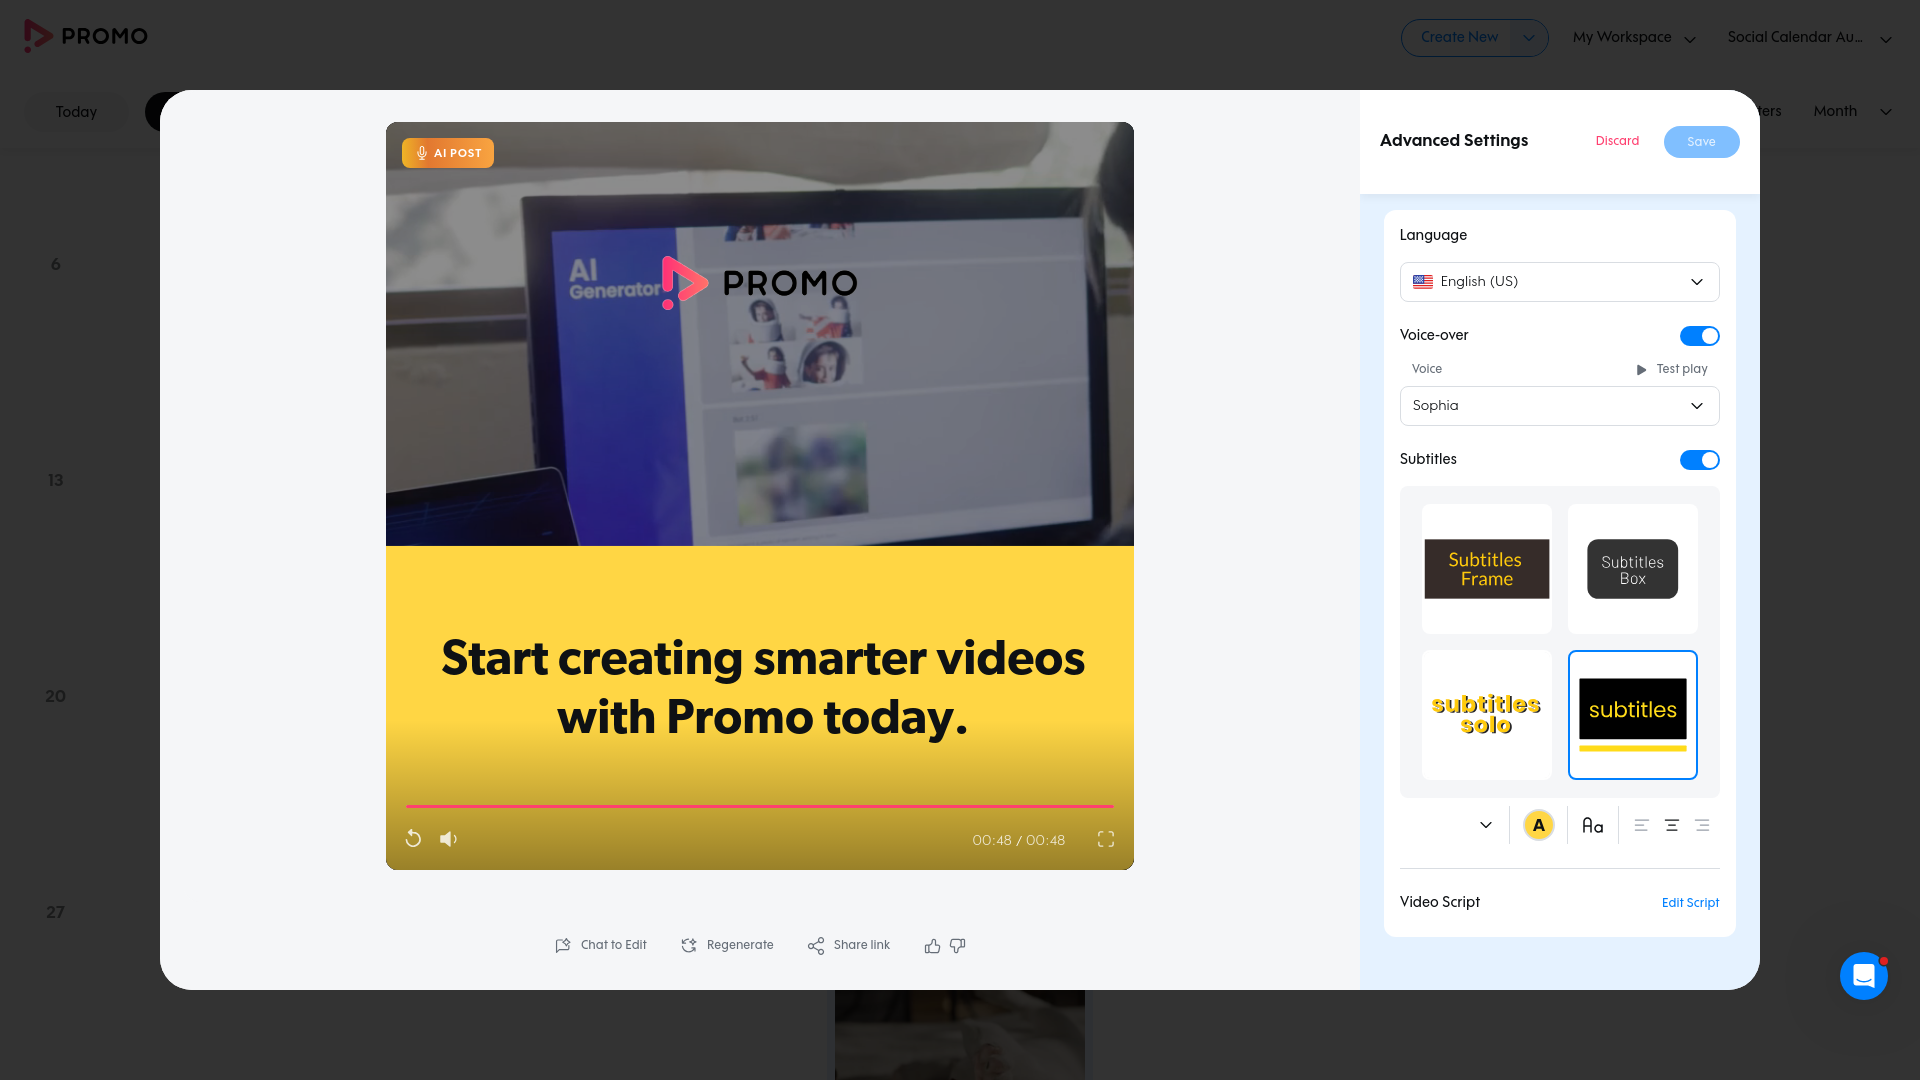1920x1080 pixels.
Task: Mute the video with the speaker icon
Action: 449,839
